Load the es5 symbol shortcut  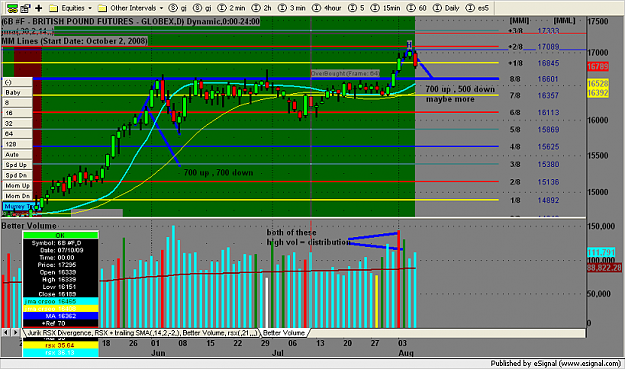[x=478, y=8]
